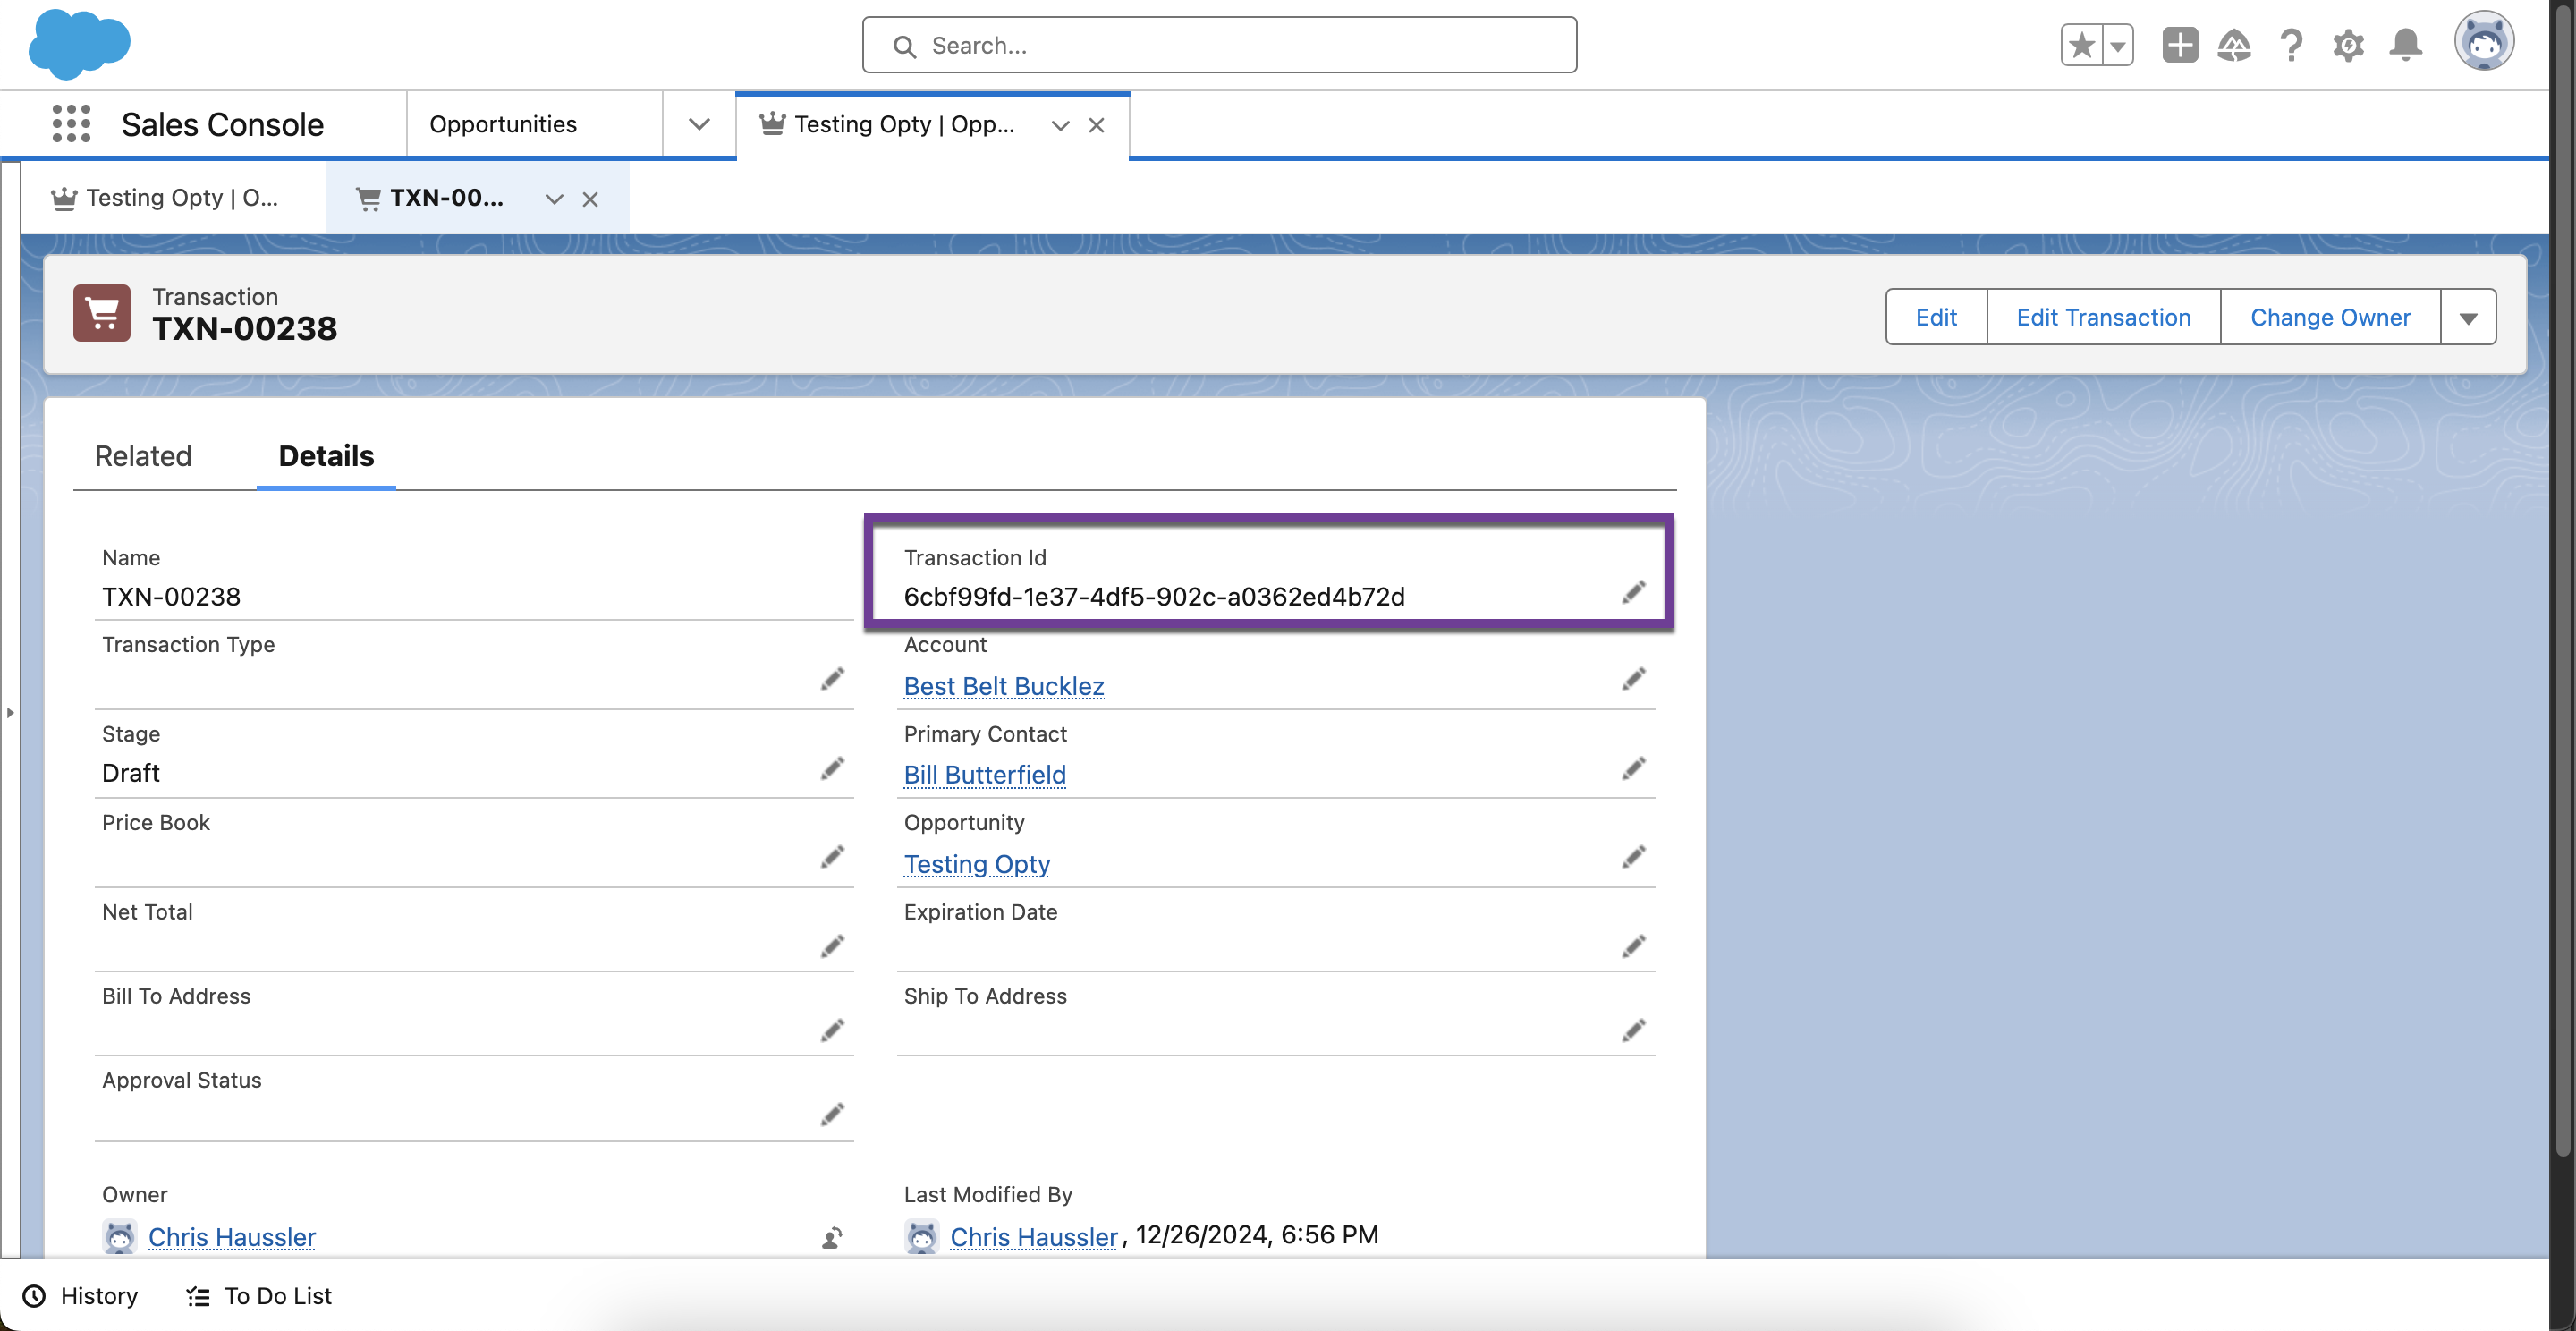Open the To Do List utility item
The height and width of the screenshot is (1331, 2576).
point(258,1296)
